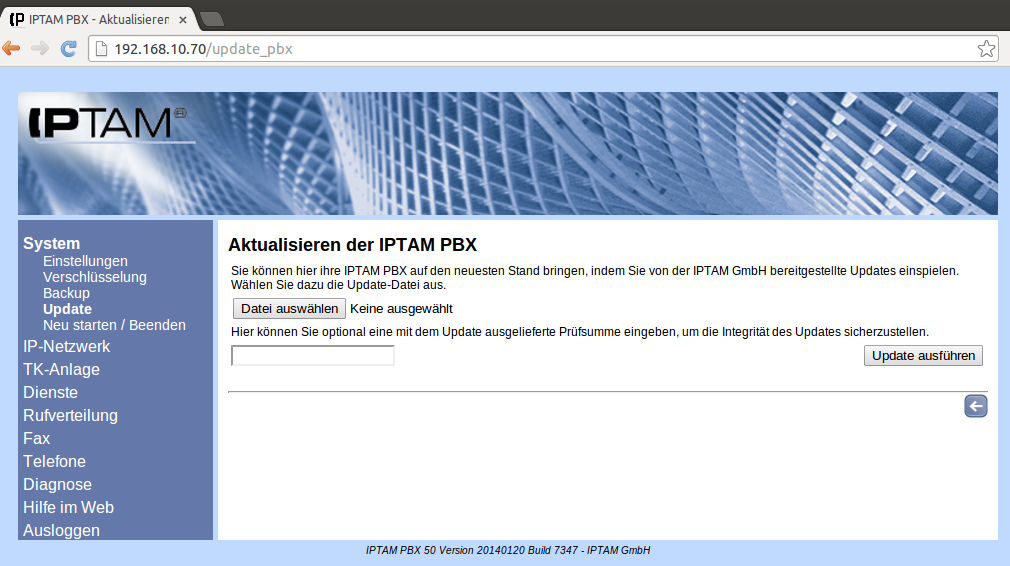This screenshot has width=1010, height=566.
Task: Click the browser back arrow
Action: (12, 48)
